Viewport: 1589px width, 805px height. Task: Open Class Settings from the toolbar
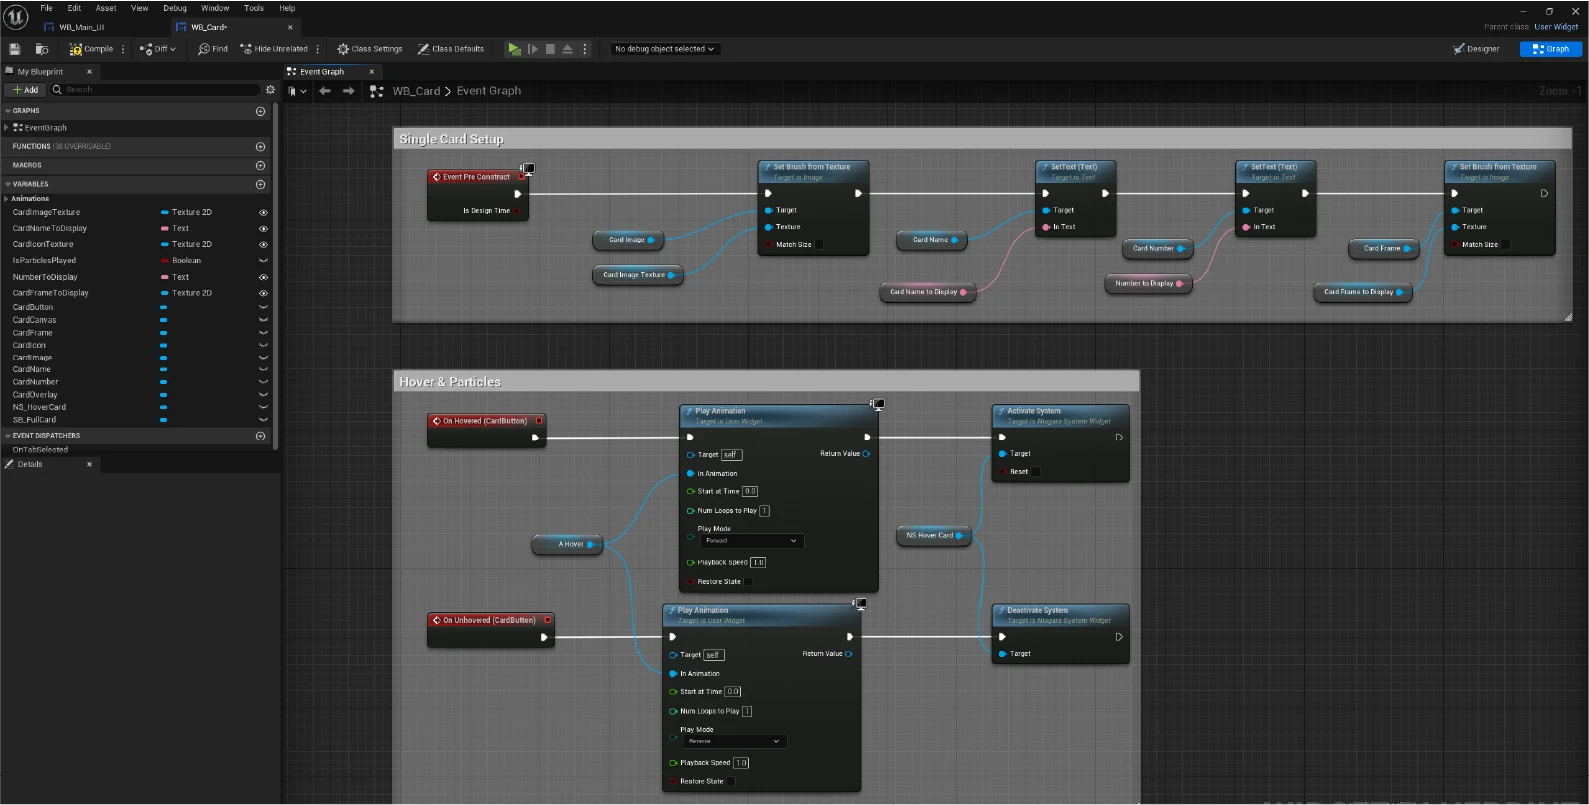369,49
